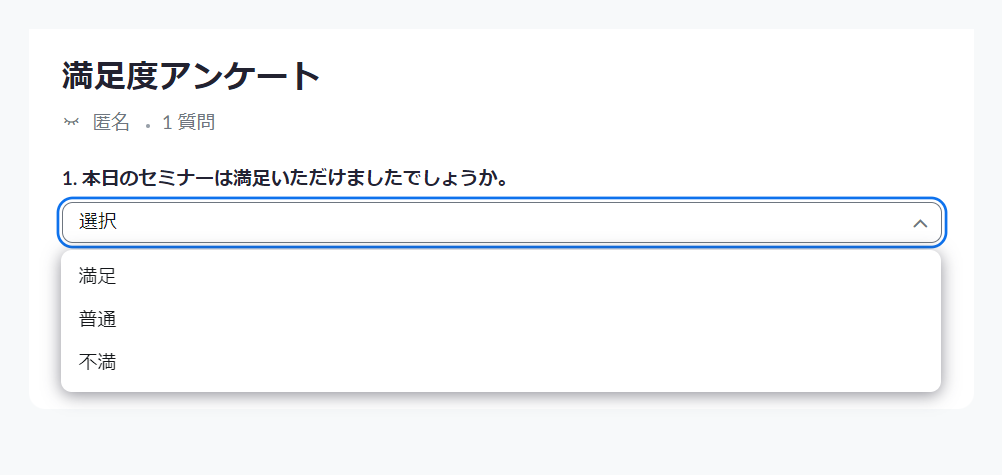Click the middle of the focused select box
Image resolution: width=1002 pixels, height=475 pixels.
pyautogui.click(x=502, y=223)
